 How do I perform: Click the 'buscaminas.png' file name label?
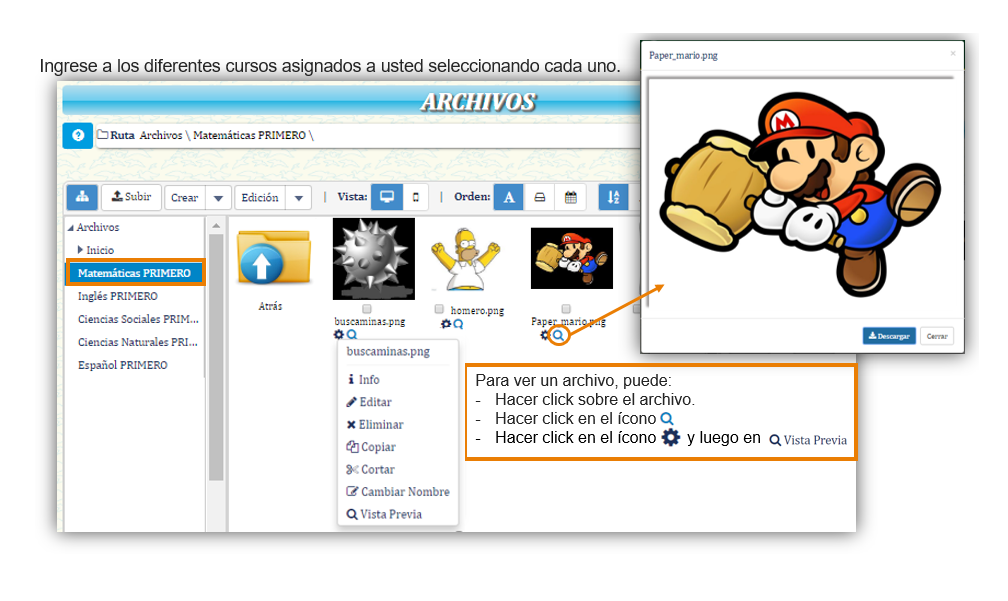(x=370, y=321)
